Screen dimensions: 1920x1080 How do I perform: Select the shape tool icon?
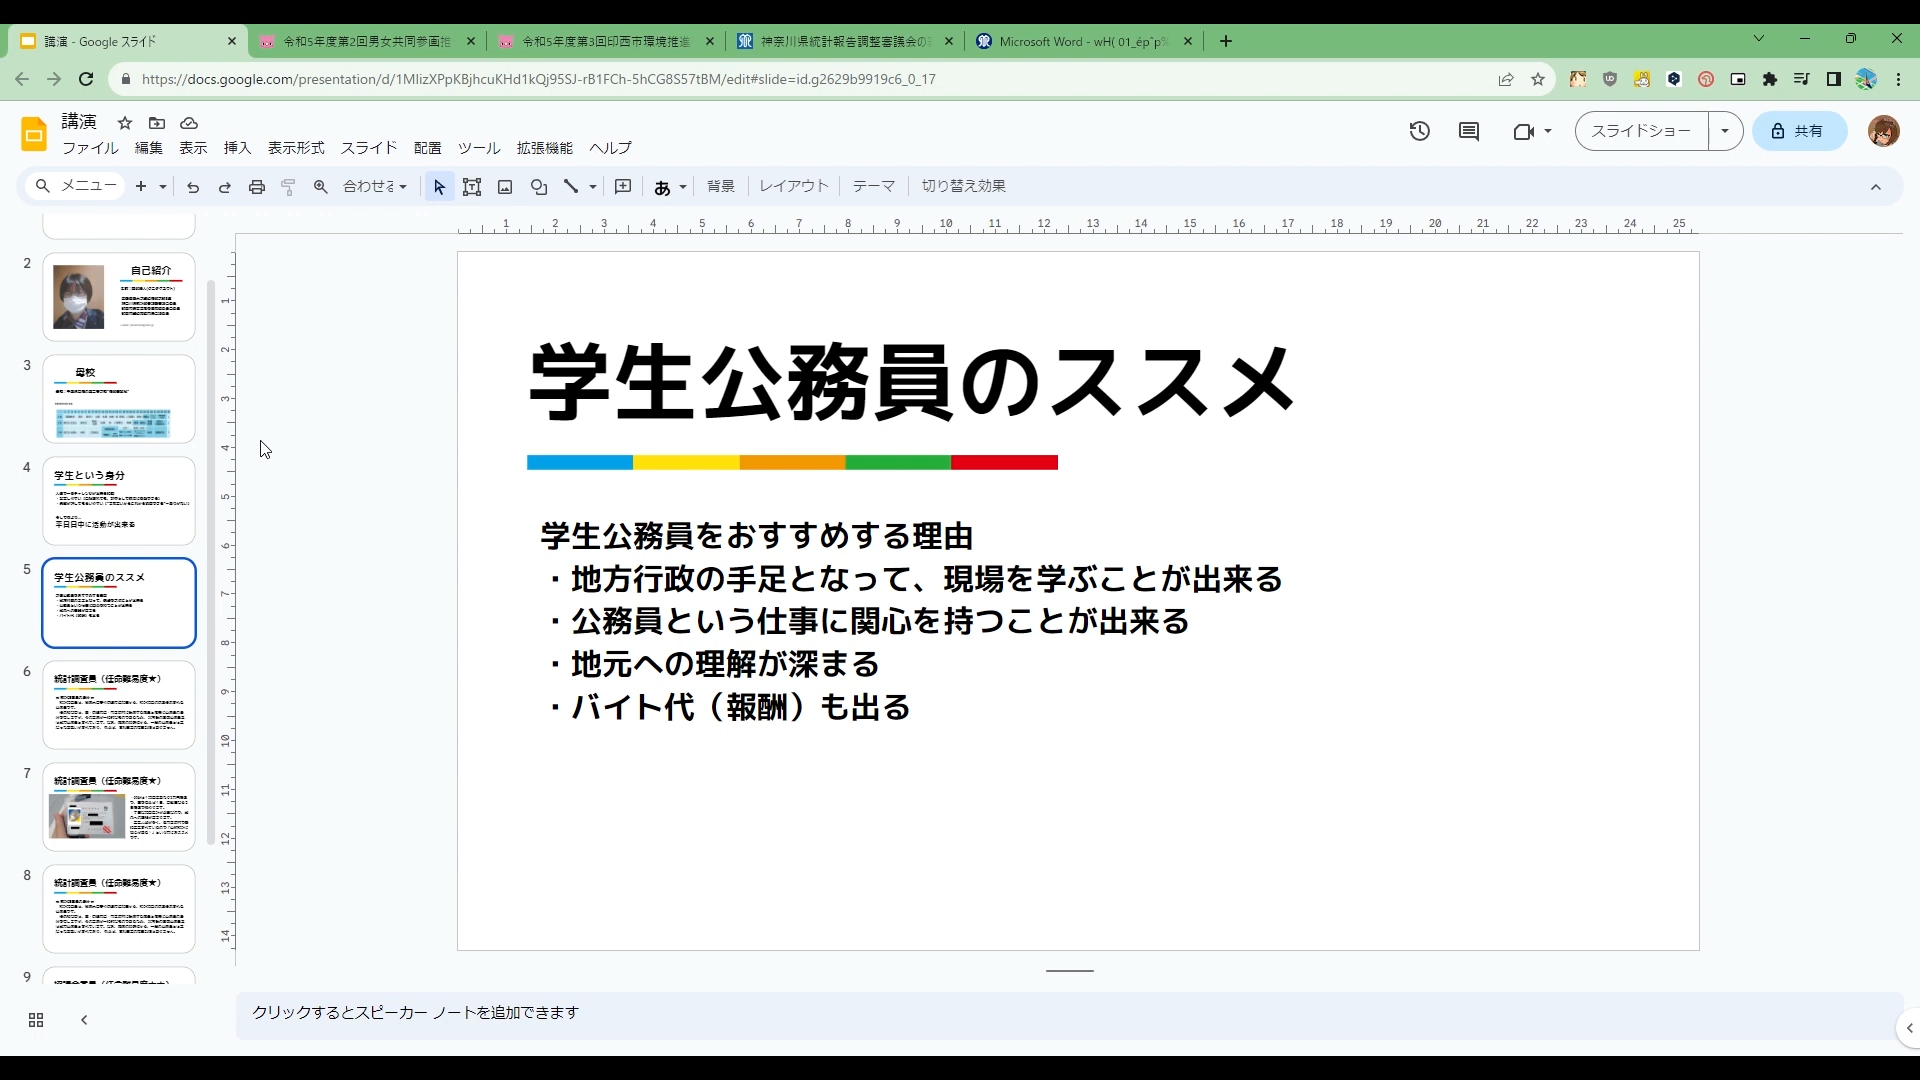(x=539, y=187)
